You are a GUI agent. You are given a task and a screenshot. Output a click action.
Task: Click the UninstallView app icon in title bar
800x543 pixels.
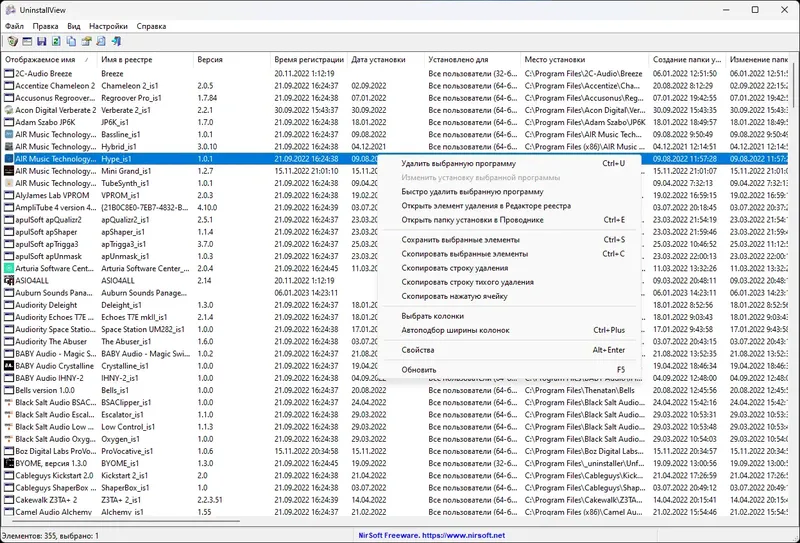click(x=9, y=10)
